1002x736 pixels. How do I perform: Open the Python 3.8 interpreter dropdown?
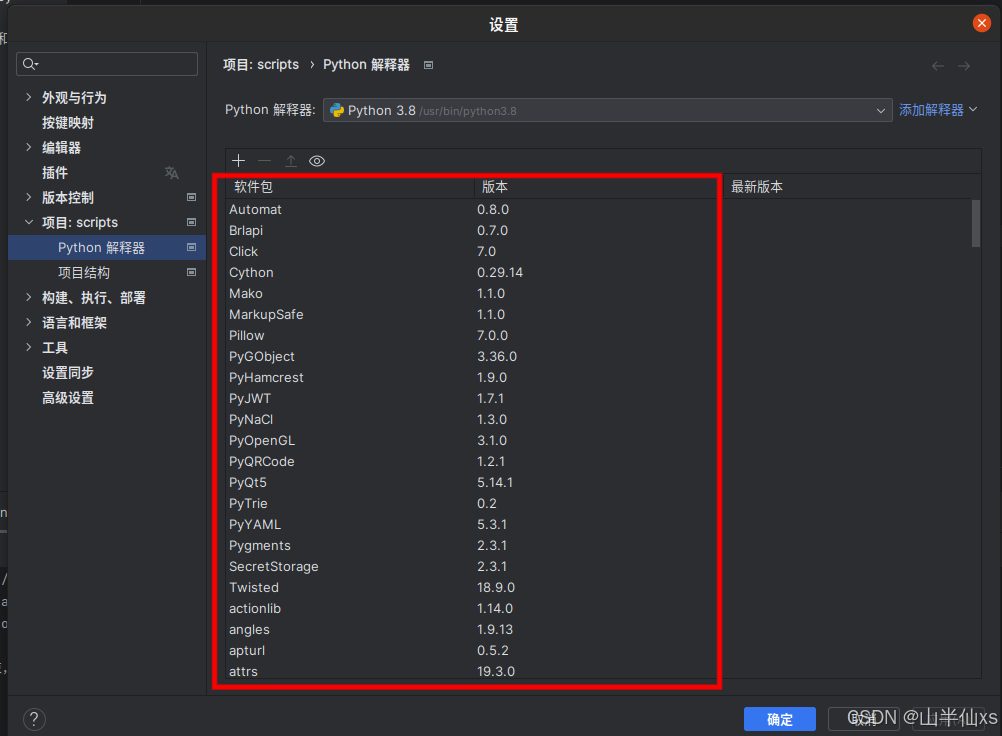[x=607, y=111]
